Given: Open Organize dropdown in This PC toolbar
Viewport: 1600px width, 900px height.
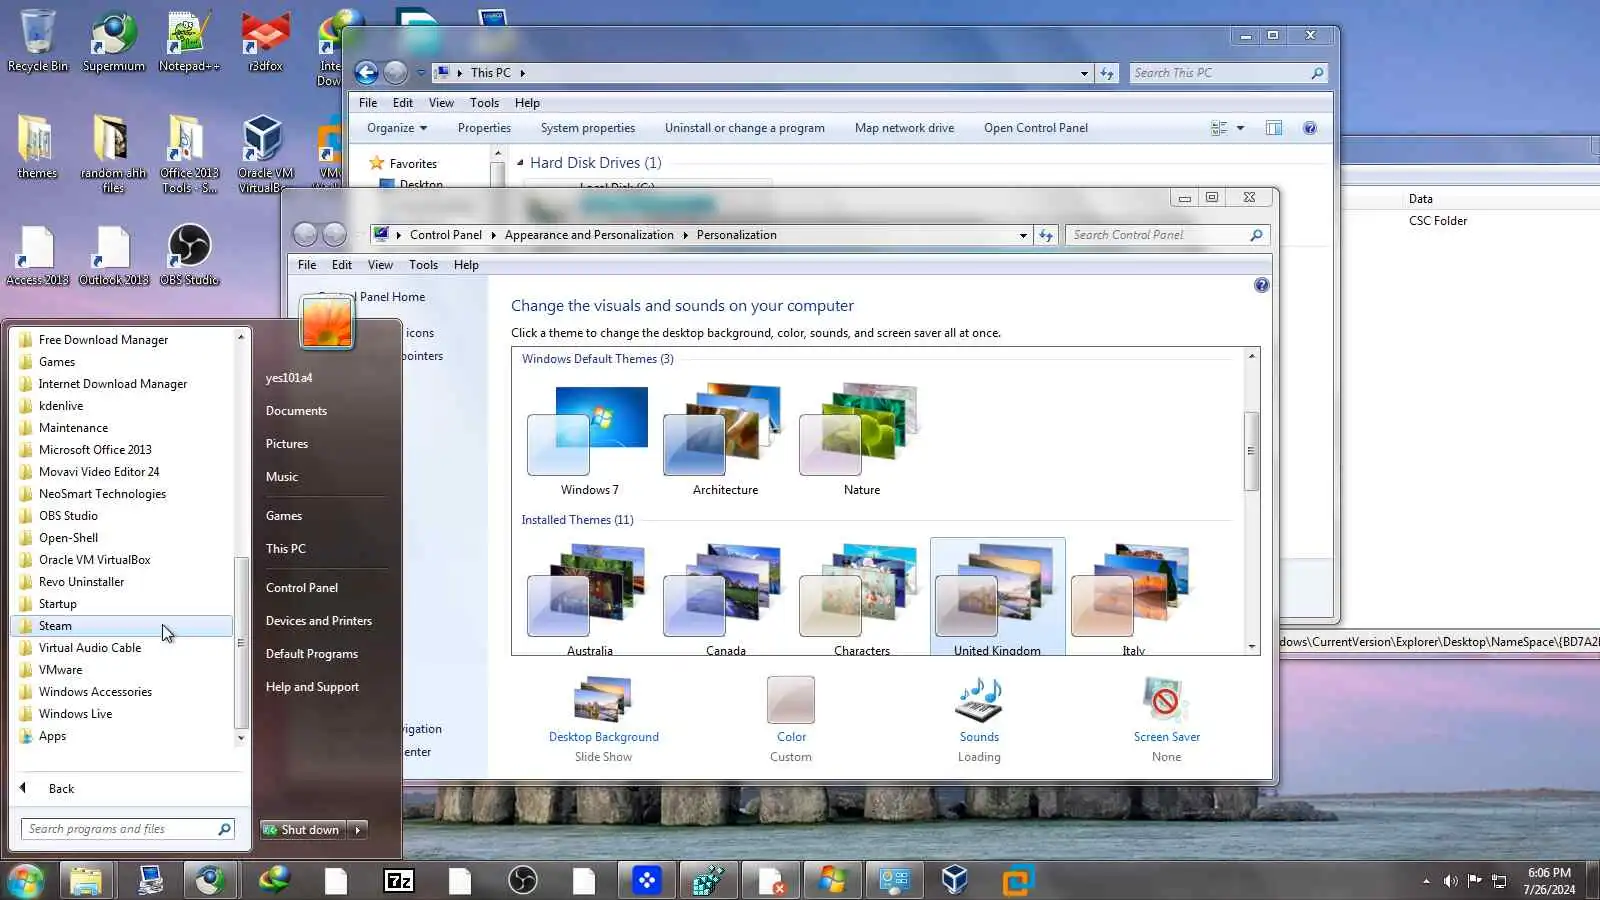Looking at the screenshot, I should point(397,128).
